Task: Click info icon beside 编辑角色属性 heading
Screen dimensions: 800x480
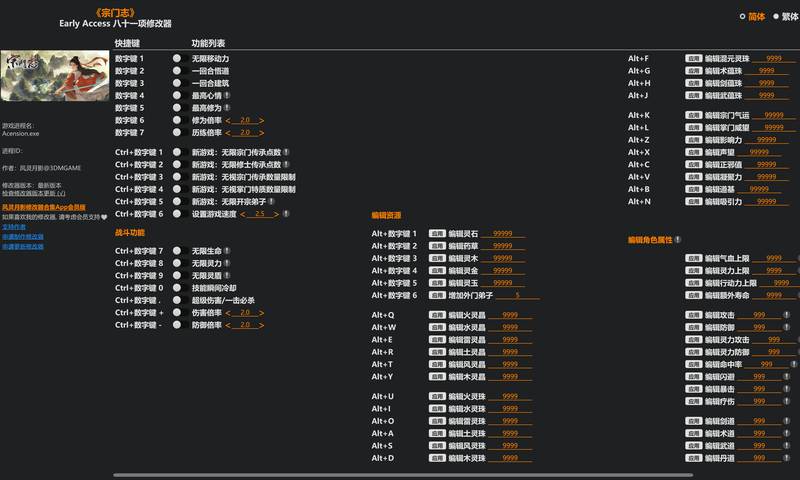Action: [x=678, y=239]
